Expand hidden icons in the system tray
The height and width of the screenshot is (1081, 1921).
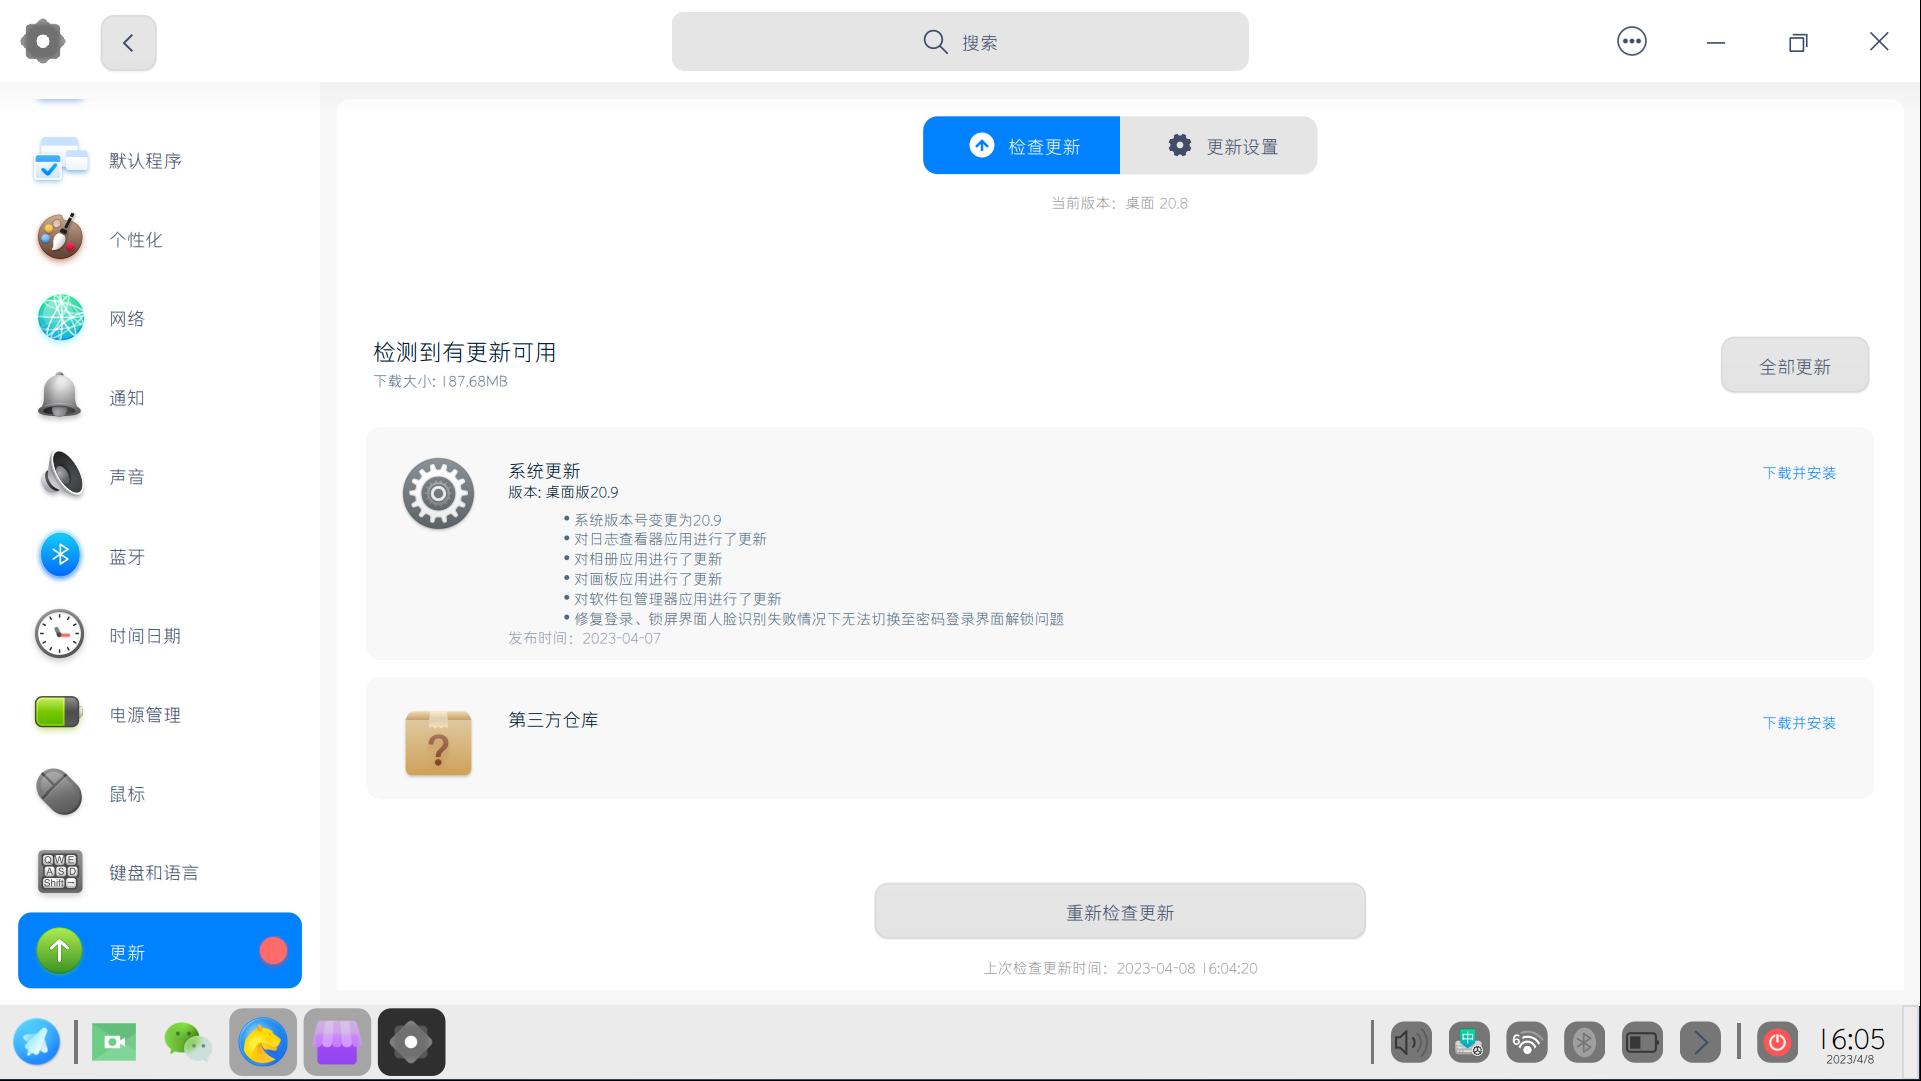tap(1700, 1042)
